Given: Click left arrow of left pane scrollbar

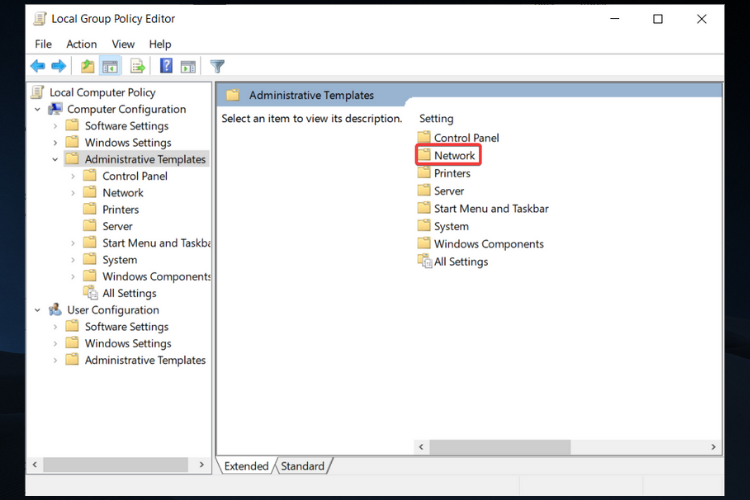Looking at the screenshot, I should click(x=34, y=464).
